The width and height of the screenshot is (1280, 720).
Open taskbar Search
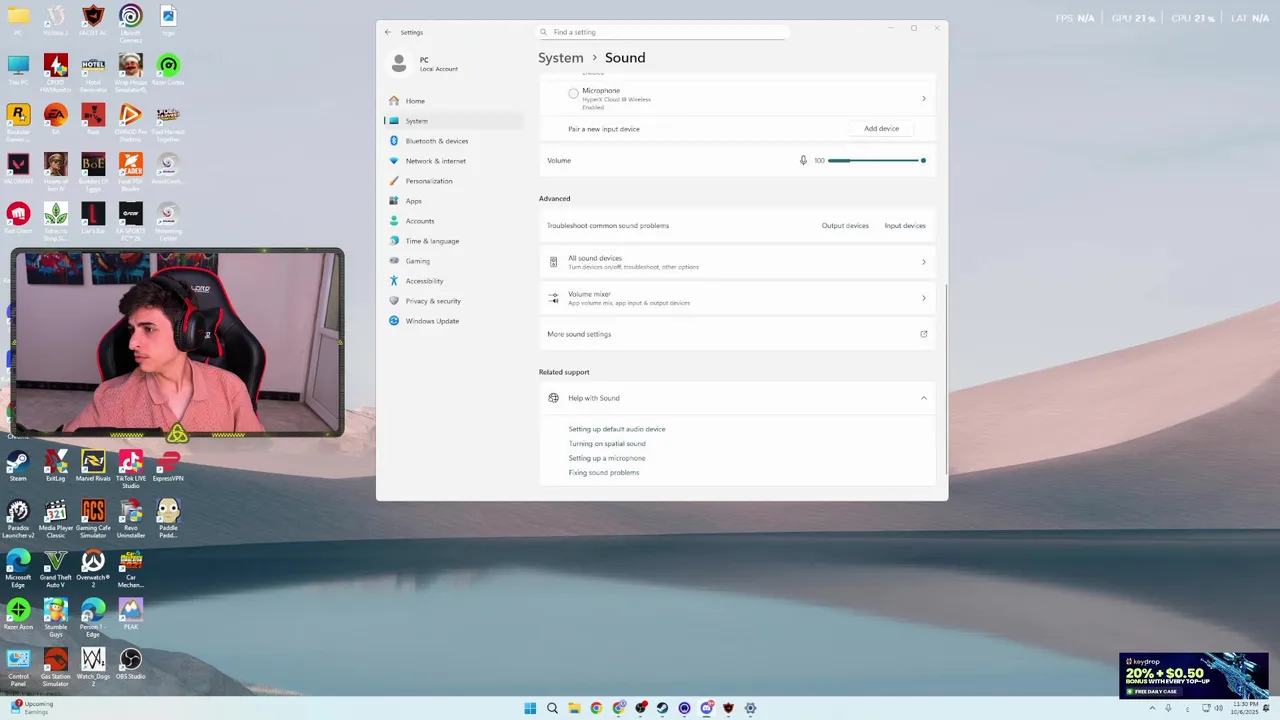coord(552,708)
